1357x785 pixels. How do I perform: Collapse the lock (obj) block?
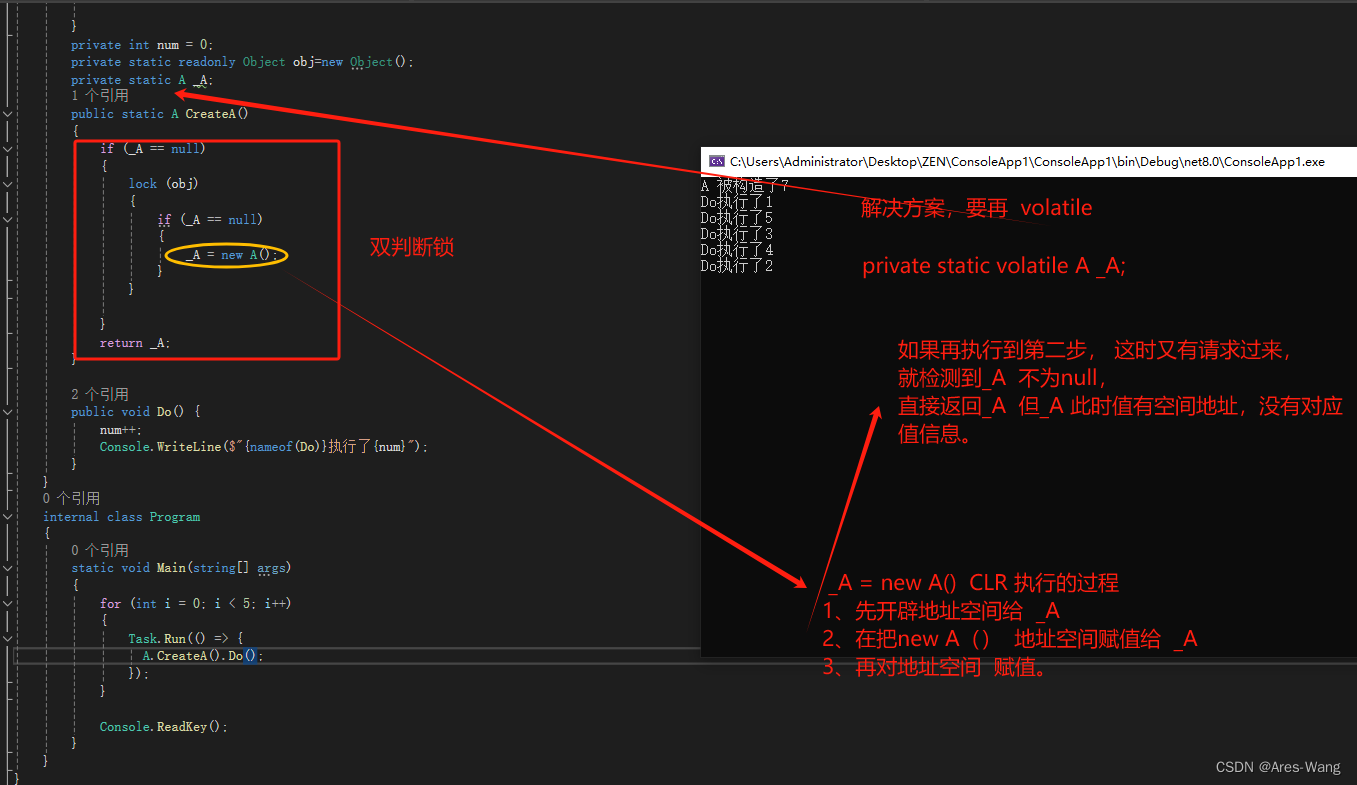[8, 184]
